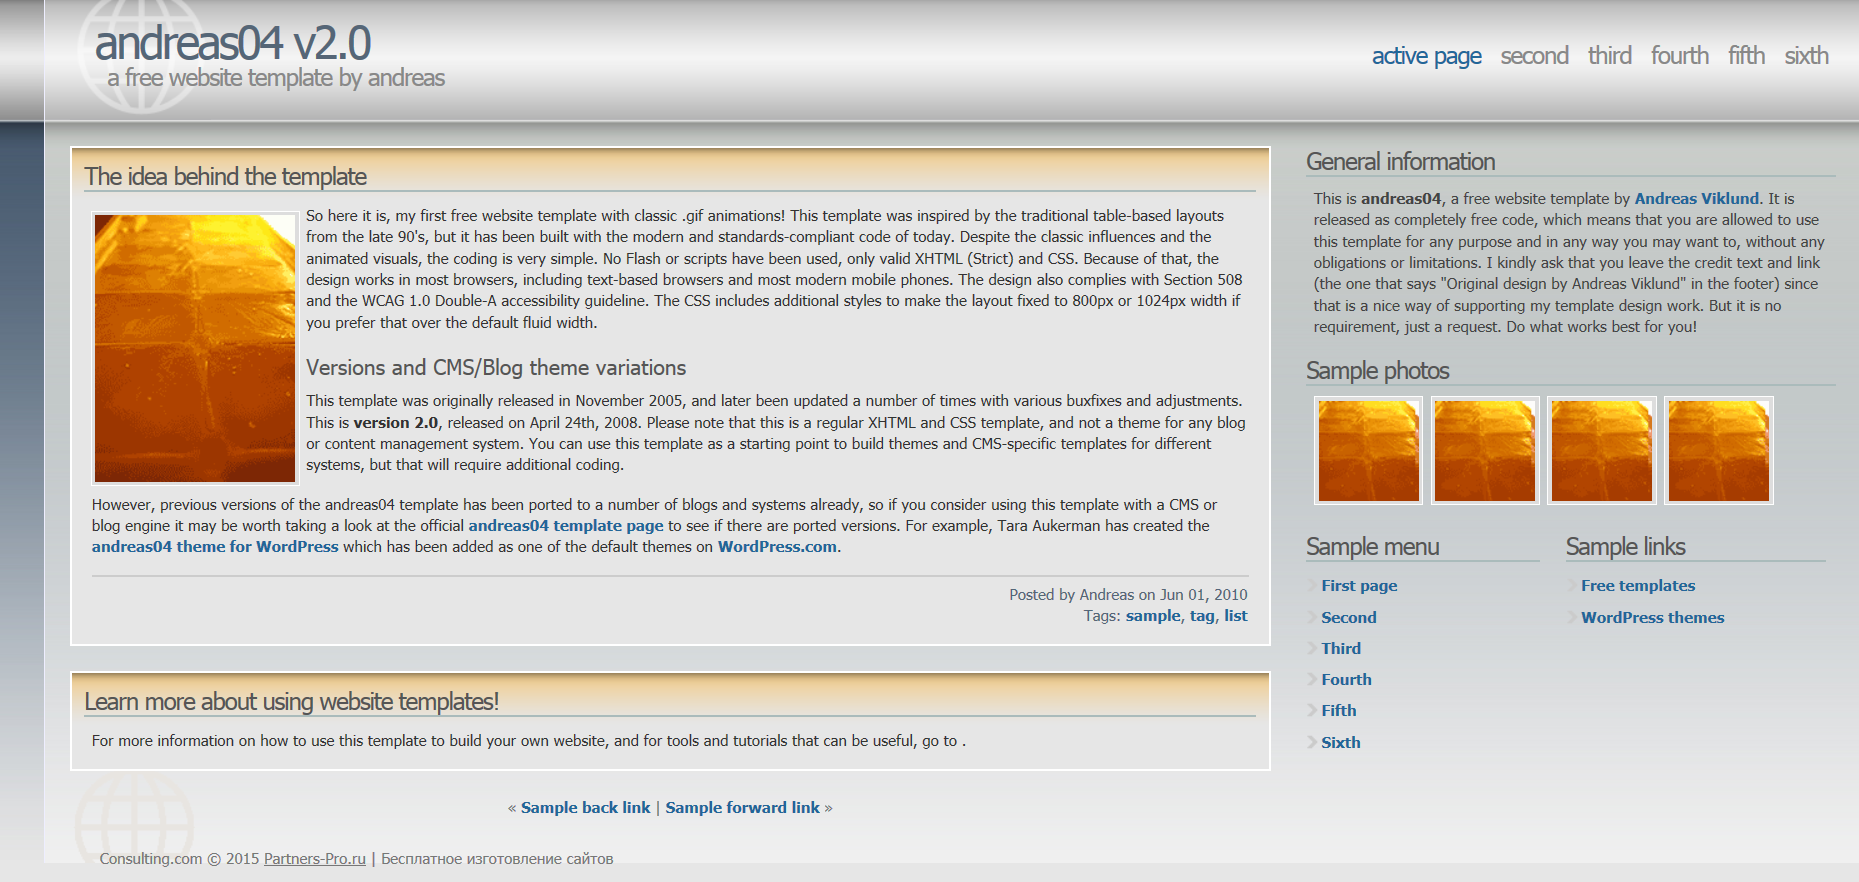Switch to the 'active page' nav tab
Viewport: 1859px width, 882px height.
(x=1426, y=56)
